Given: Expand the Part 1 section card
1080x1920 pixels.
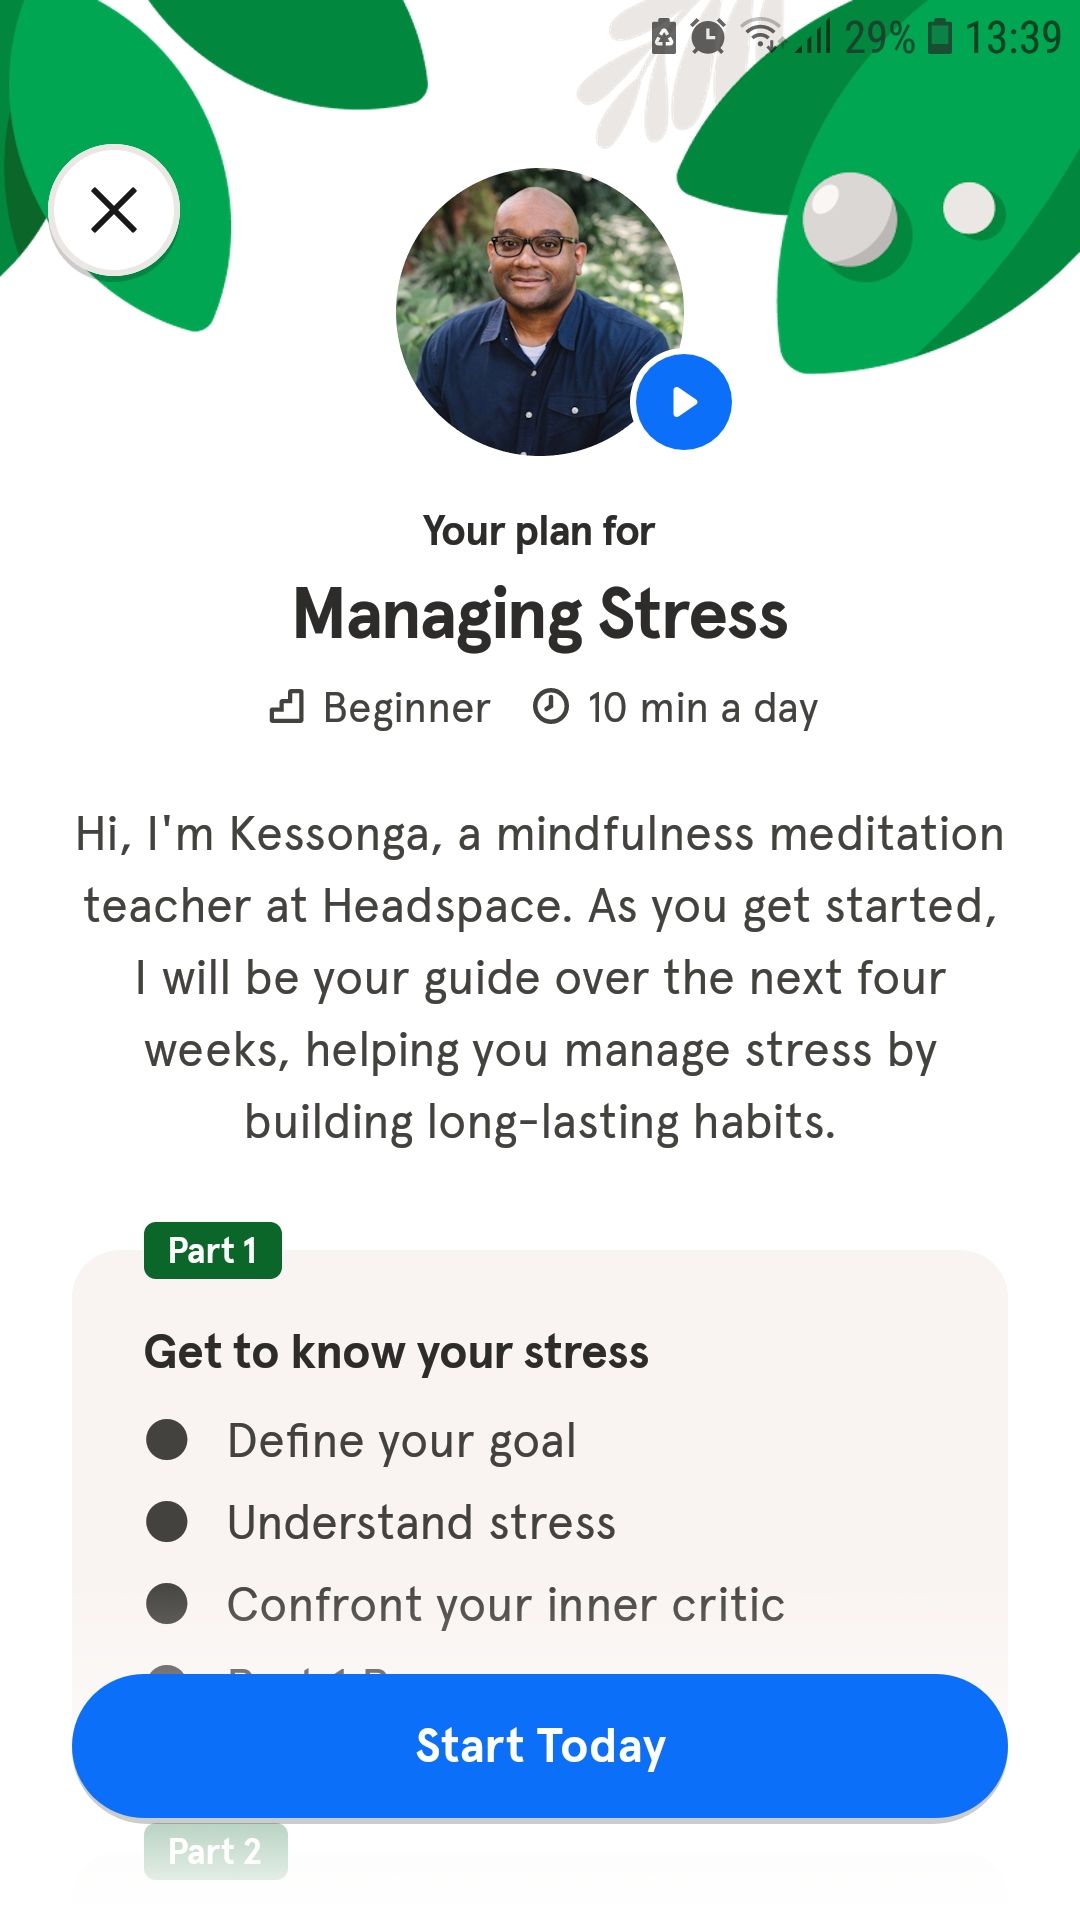Looking at the screenshot, I should tap(540, 1450).
